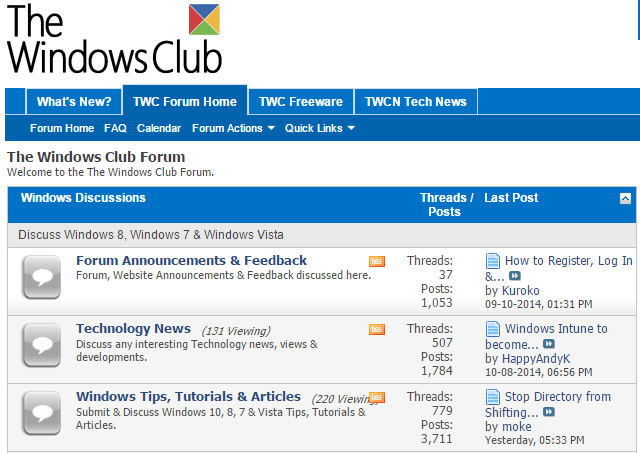640x453 pixels.
Task: Go to last post arrow after Windows Intune to become...
Action: point(549,344)
